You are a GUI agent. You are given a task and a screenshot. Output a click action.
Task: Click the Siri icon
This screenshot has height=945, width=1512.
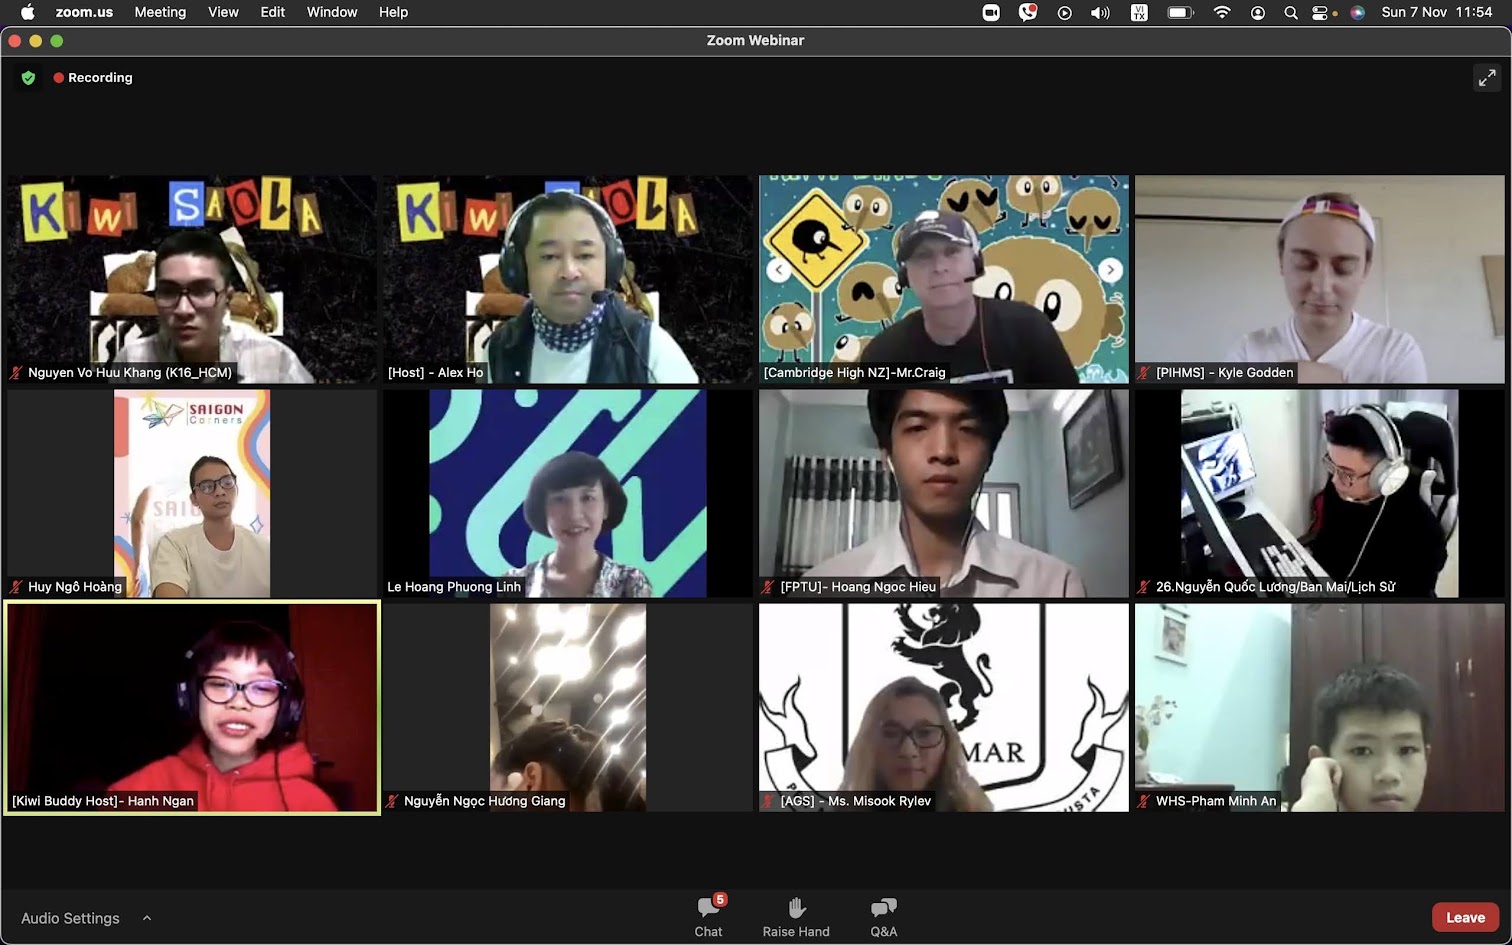tap(1357, 13)
